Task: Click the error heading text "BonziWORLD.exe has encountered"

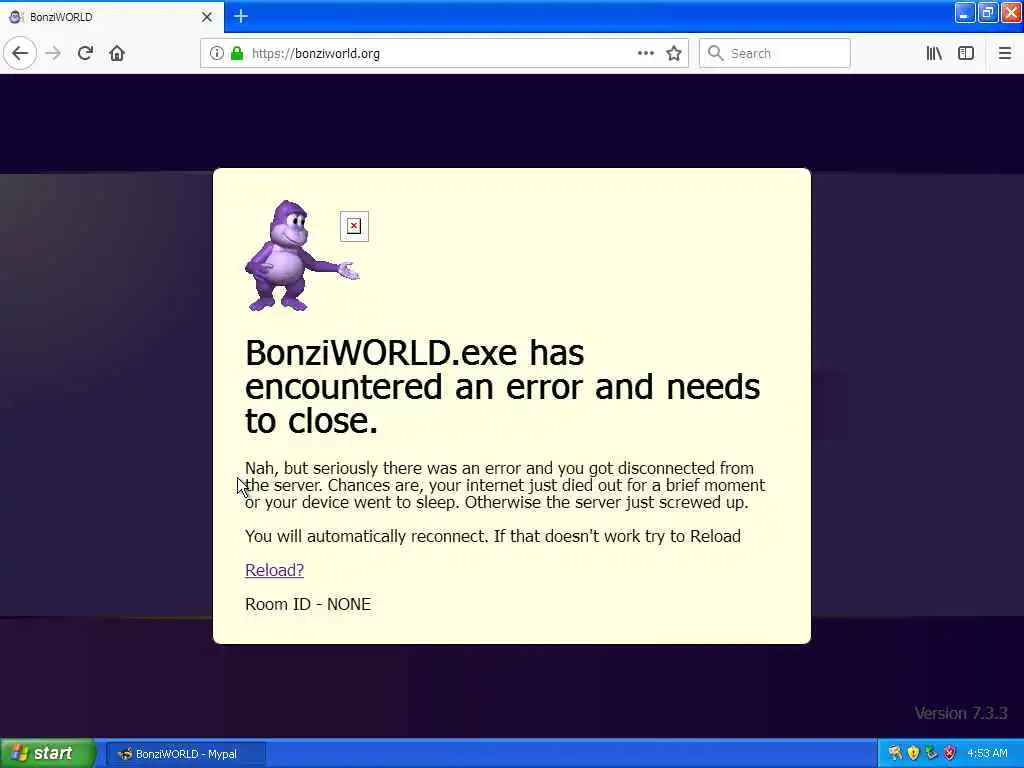Action: [502, 386]
